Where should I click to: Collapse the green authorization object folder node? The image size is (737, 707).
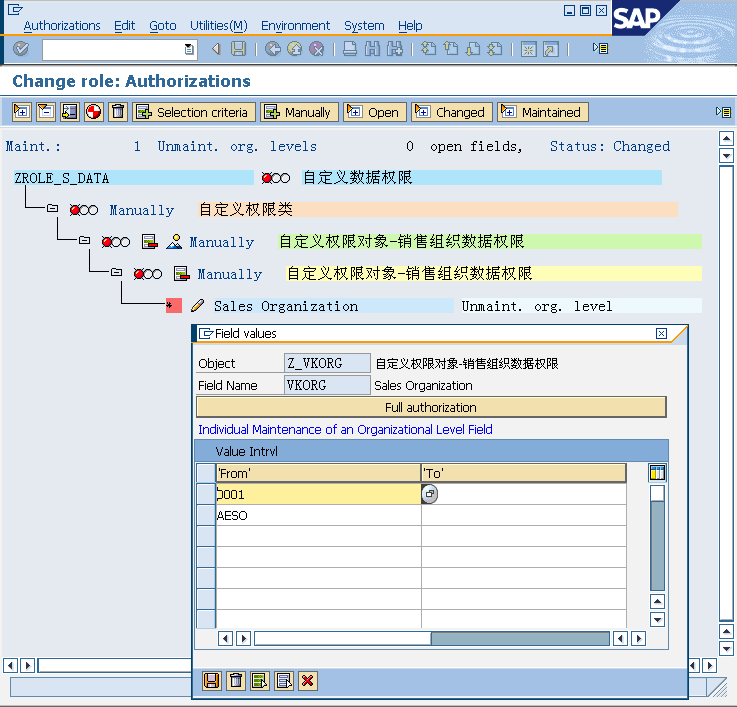pyautogui.click(x=84, y=240)
